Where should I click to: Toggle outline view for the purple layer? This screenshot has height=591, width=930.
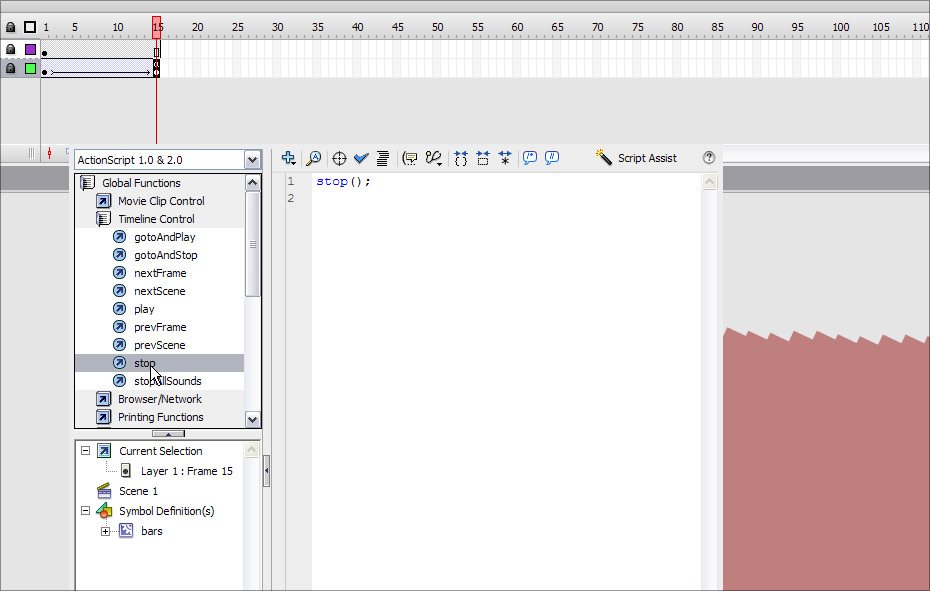coord(30,49)
